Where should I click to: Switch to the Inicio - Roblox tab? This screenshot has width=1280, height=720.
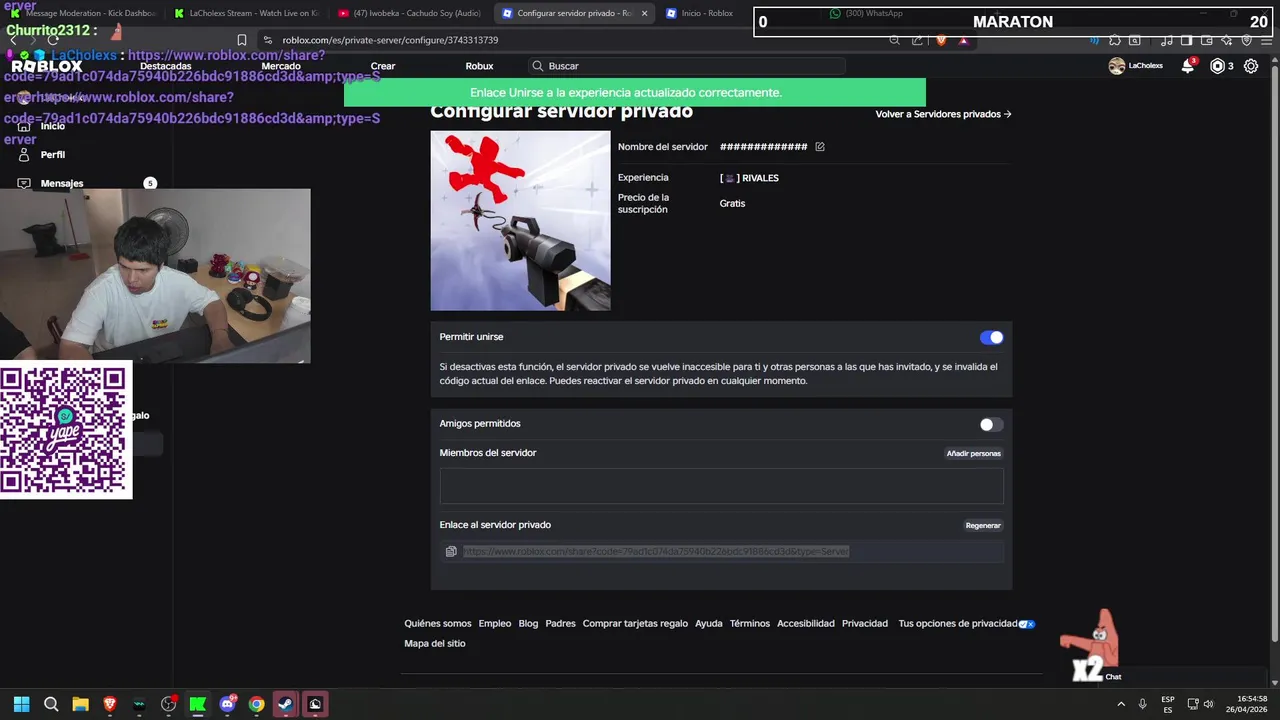pos(705,13)
